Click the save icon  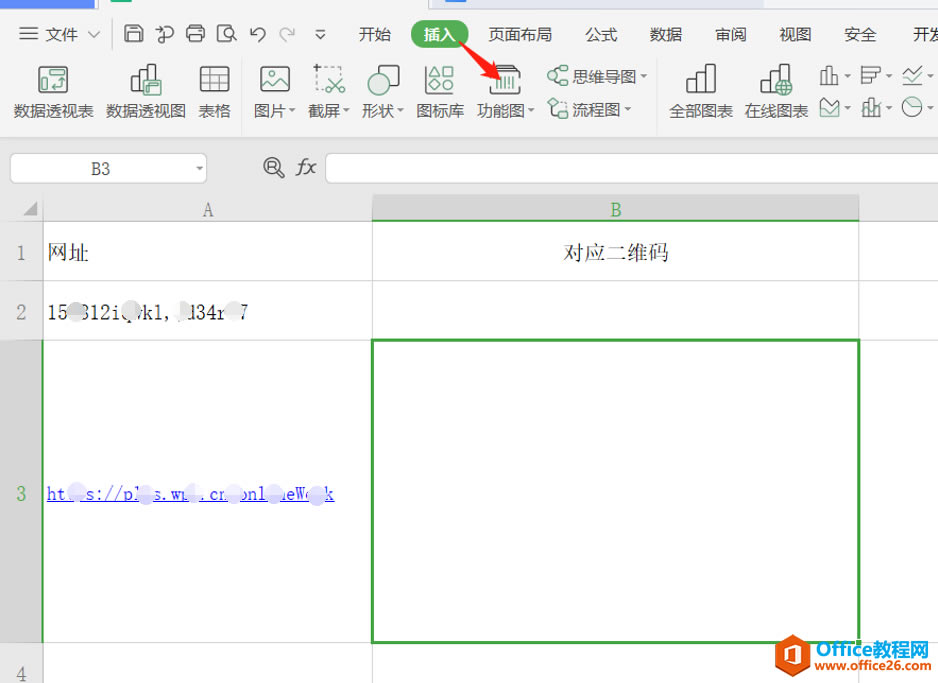click(x=133, y=33)
